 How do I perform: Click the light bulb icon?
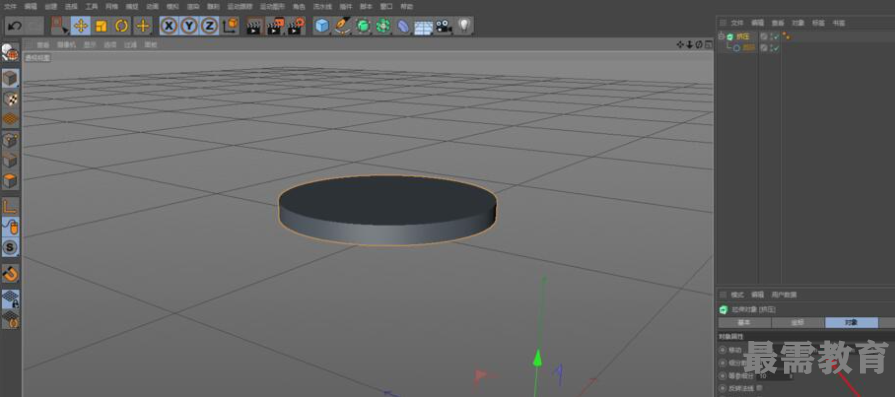pyautogui.click(x=465, y=26)
